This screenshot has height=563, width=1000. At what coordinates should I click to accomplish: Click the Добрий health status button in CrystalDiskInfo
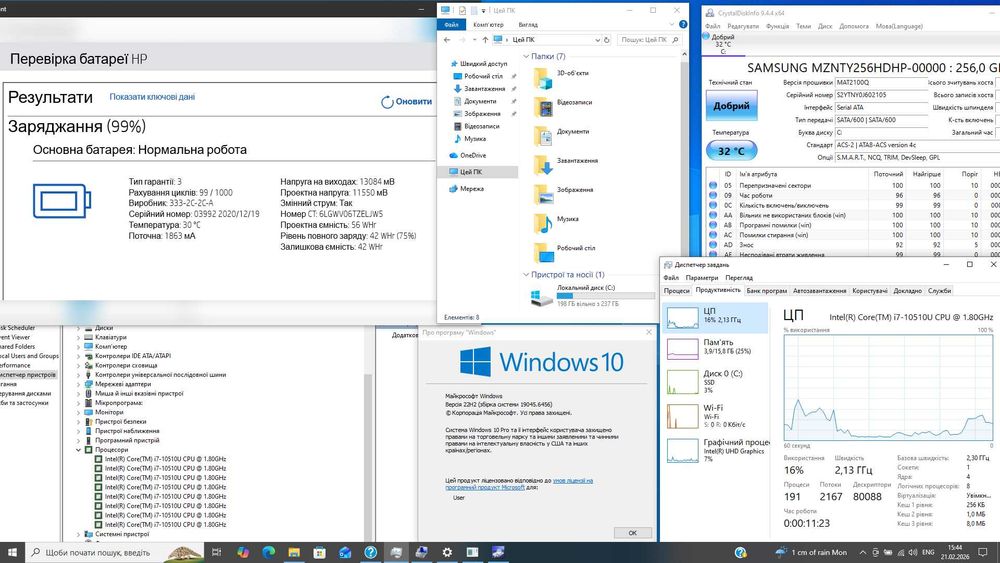pos(731,106)
